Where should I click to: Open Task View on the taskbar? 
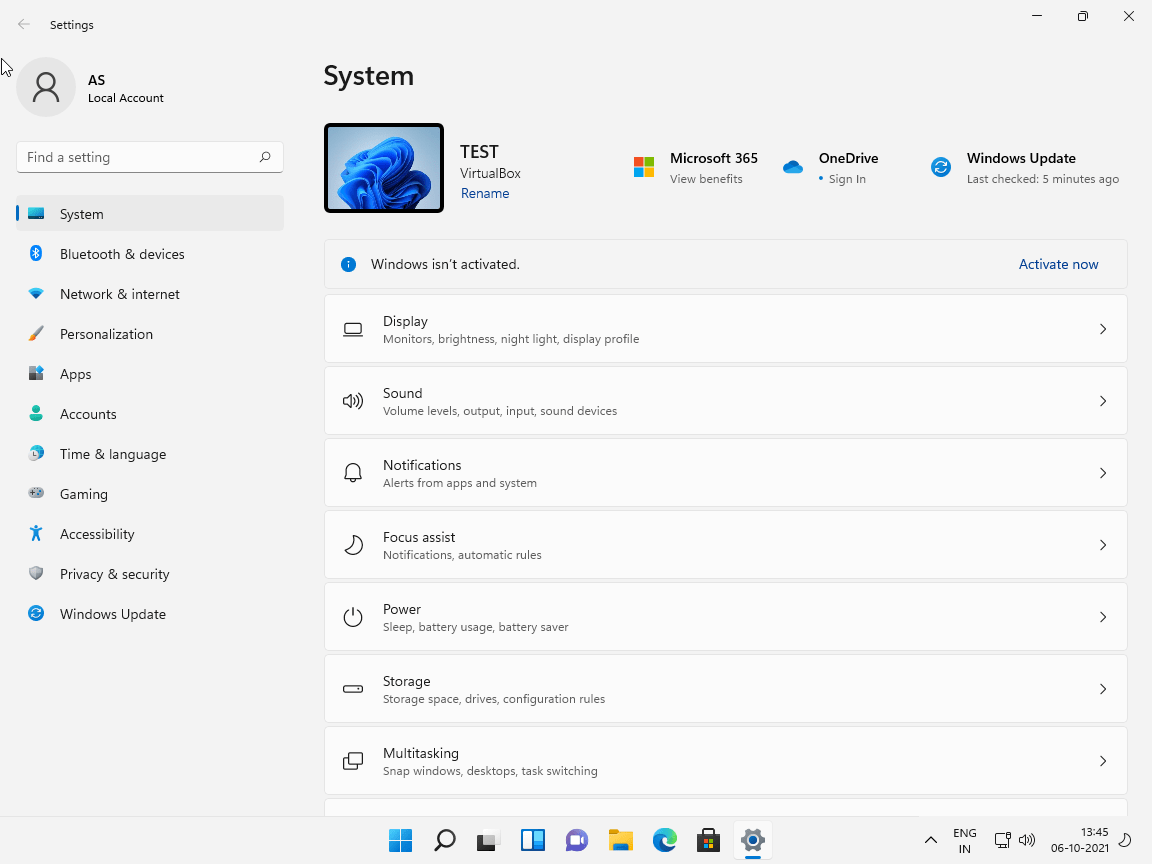(x=489, y=840)
